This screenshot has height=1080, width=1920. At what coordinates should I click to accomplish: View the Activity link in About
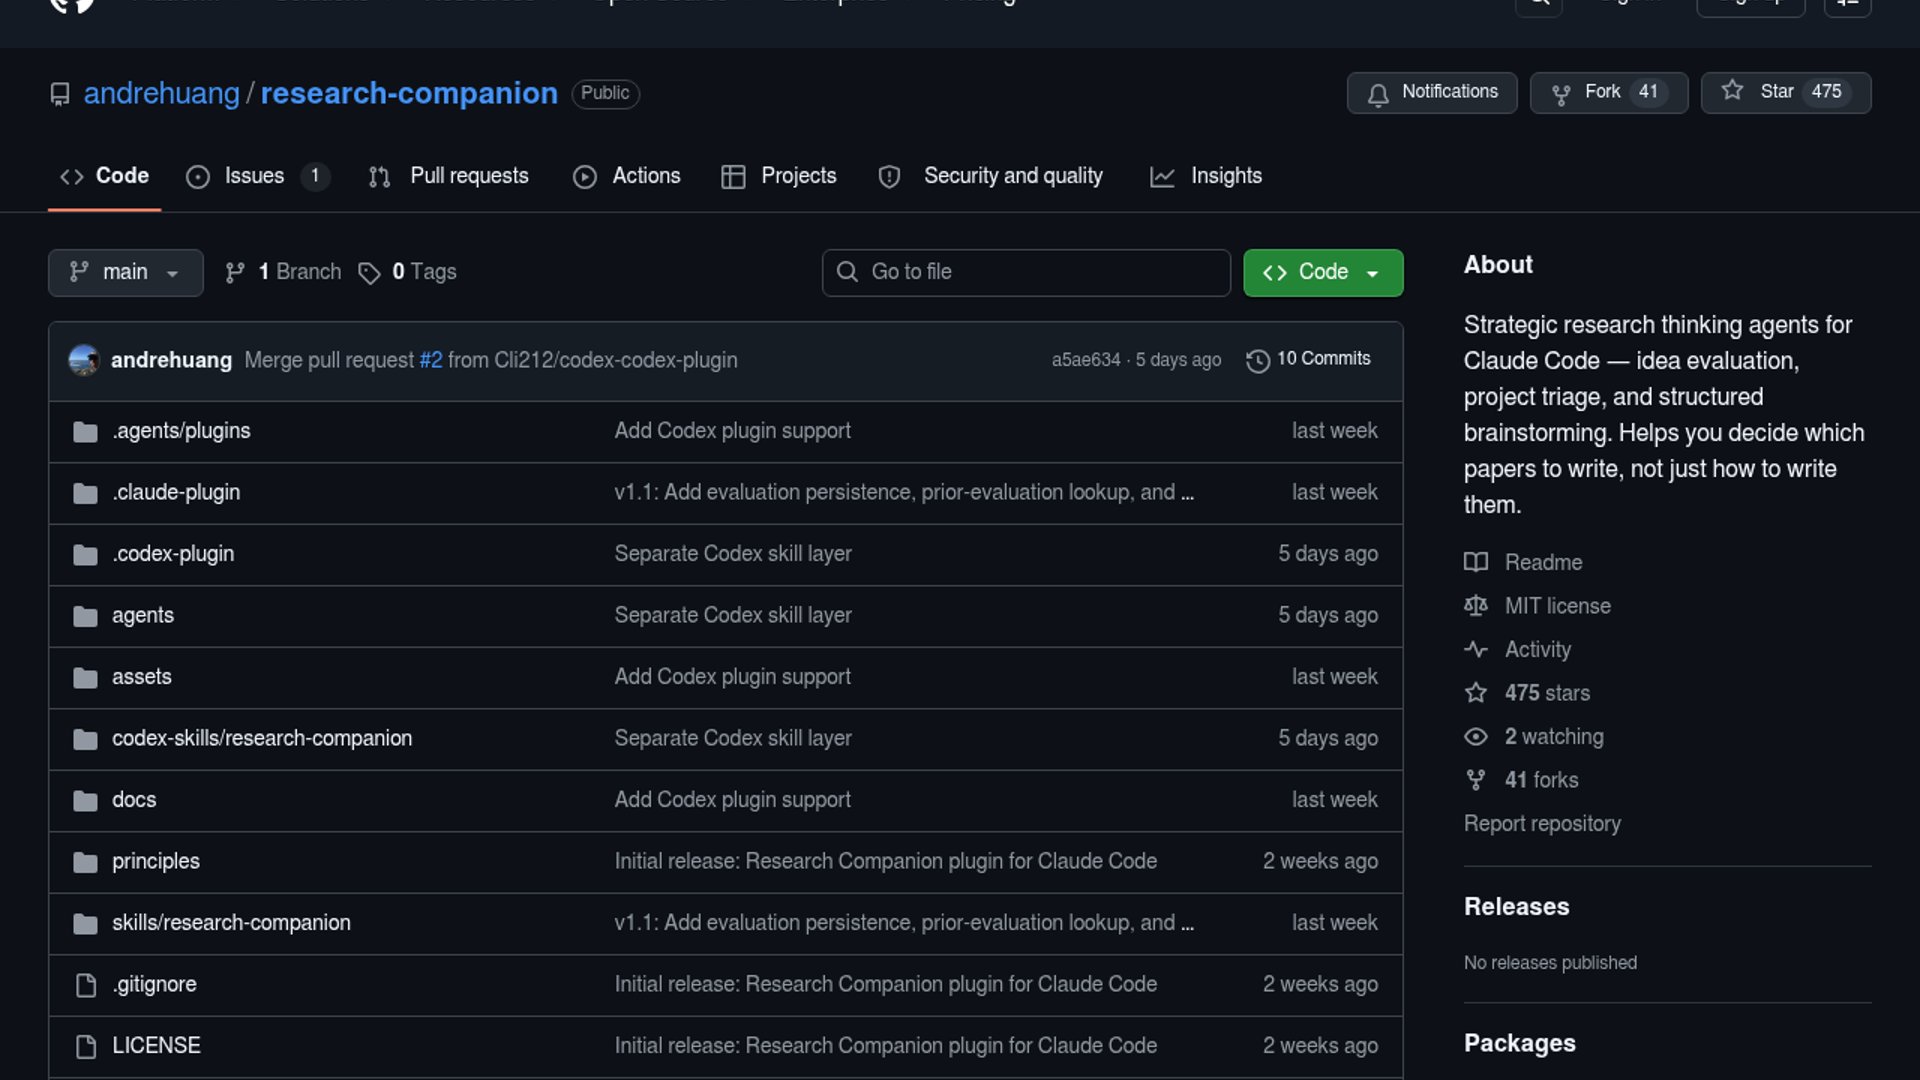(x=1537, y=649)
